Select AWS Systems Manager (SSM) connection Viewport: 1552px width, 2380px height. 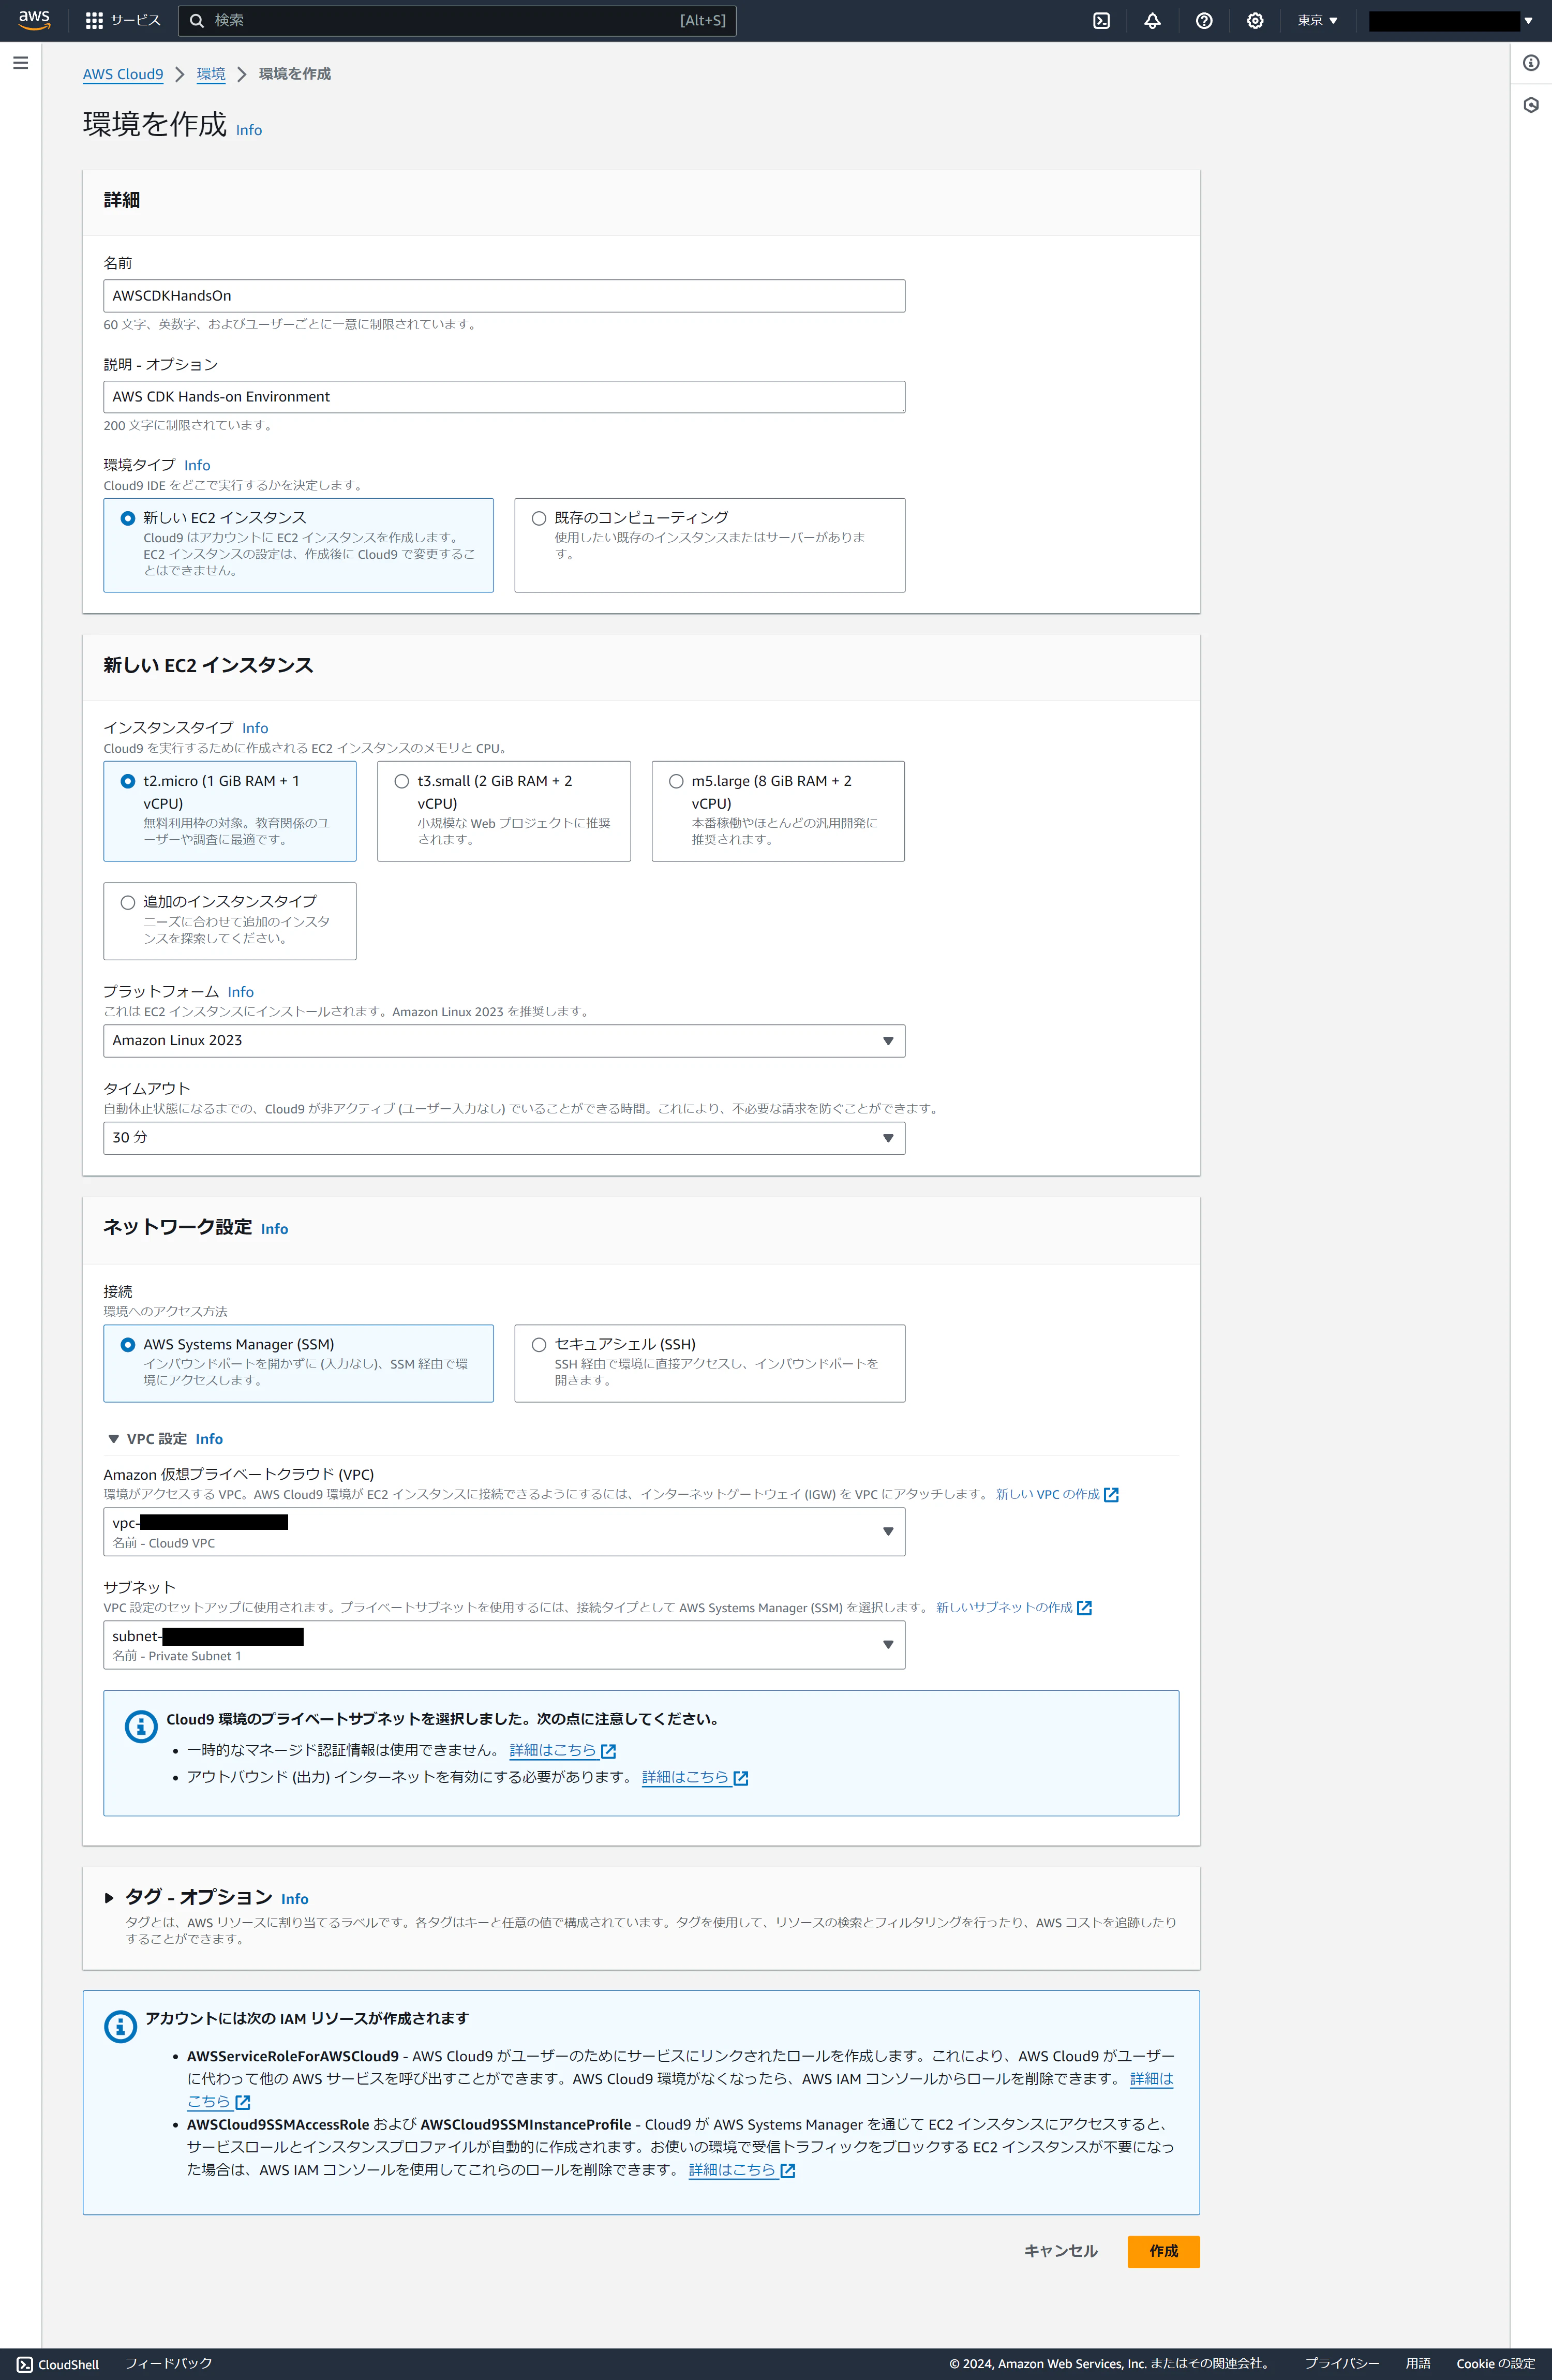coord(298,1363)
